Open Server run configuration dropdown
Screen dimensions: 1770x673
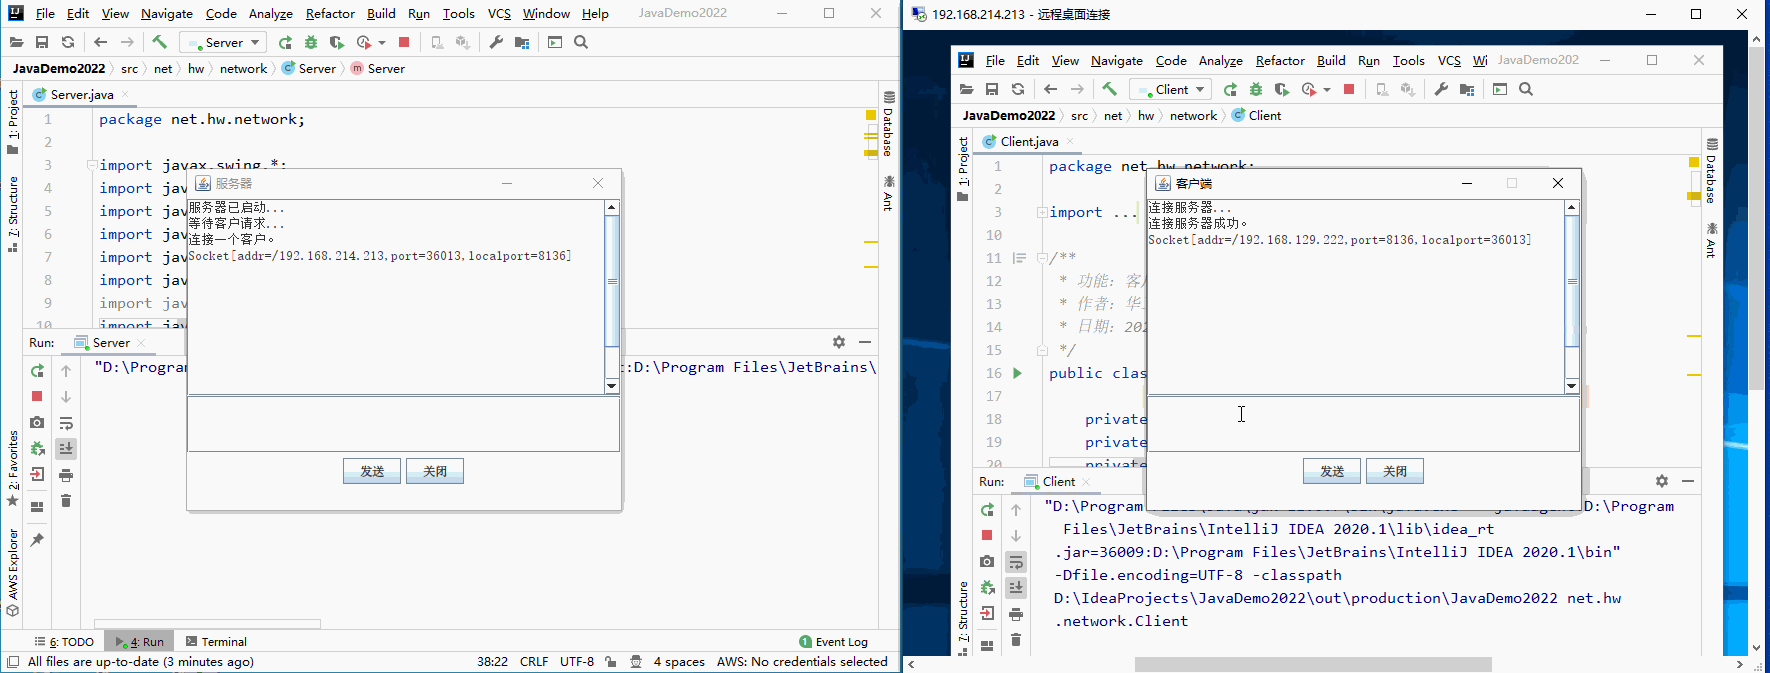[x=223, y=42]
